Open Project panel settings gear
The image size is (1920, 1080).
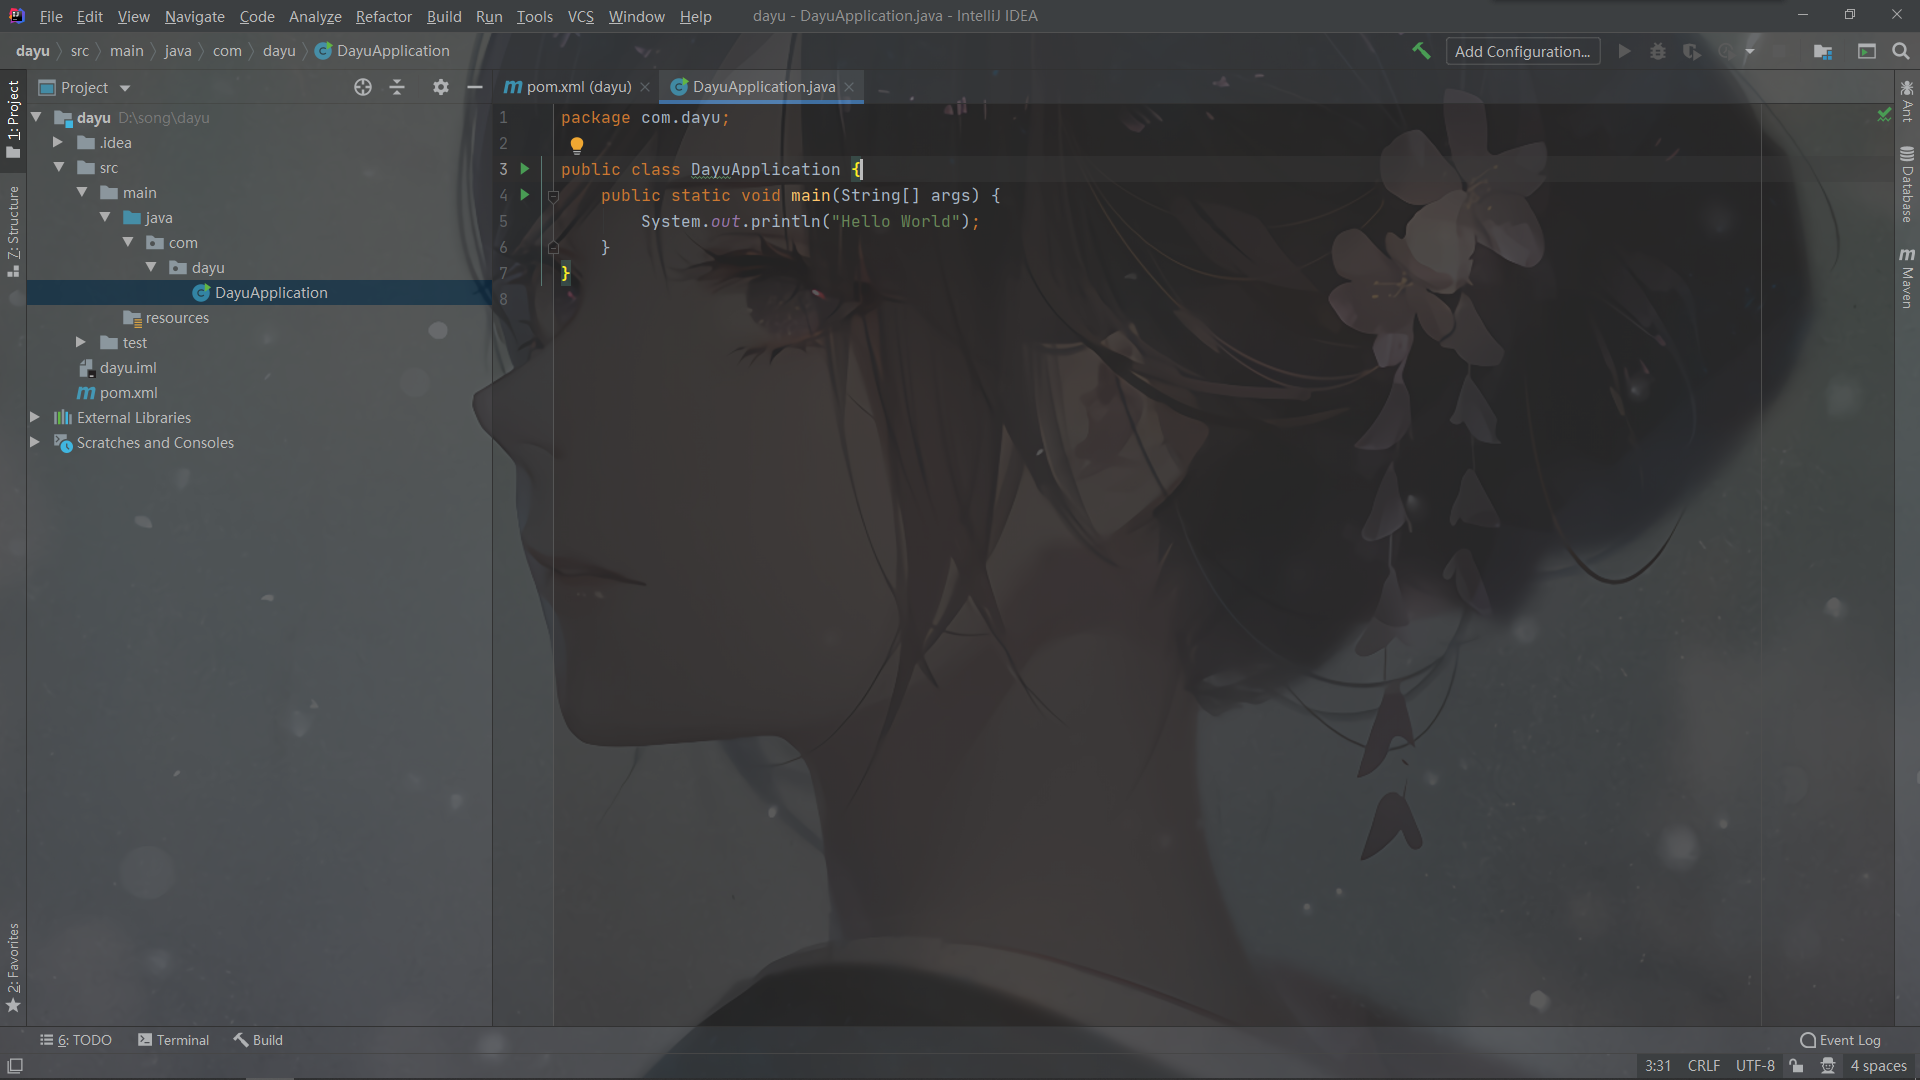(441, 87)
